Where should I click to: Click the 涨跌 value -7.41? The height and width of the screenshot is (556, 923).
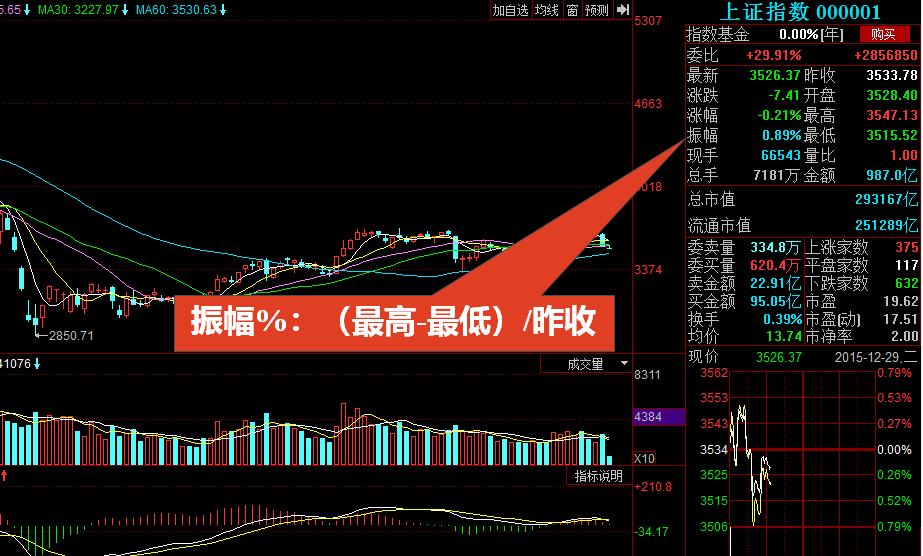pyautogui.click(x=784, y=95)
